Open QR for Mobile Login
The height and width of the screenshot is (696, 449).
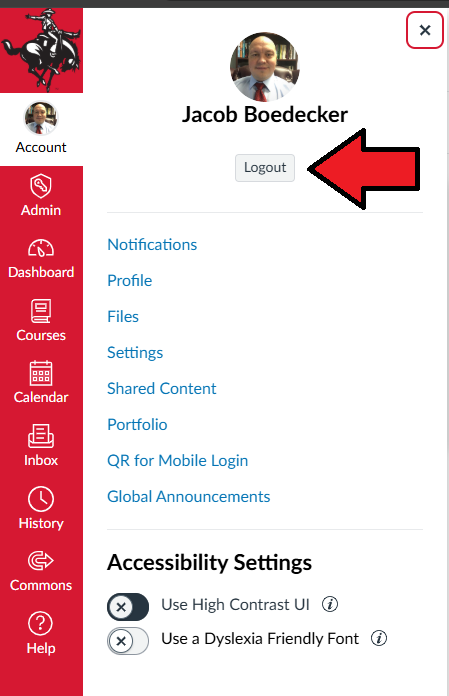(177, 460)
